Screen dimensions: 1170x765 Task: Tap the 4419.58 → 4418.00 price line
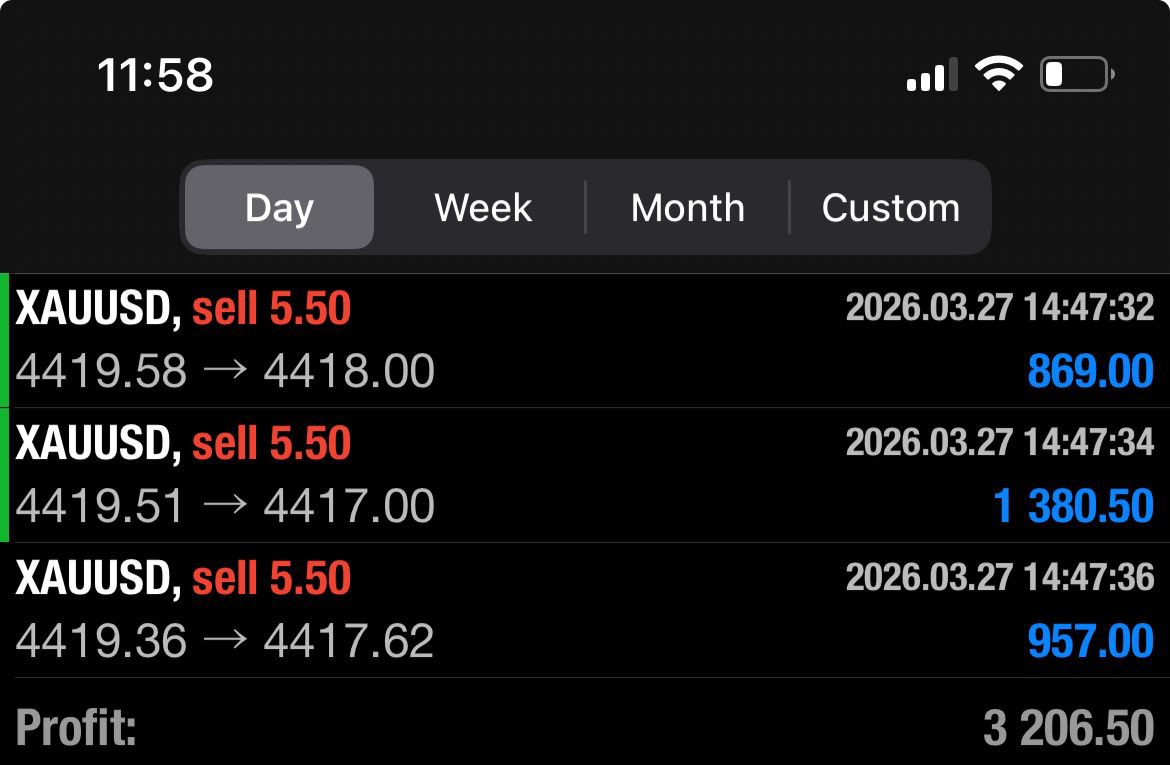[x=225, y=372]
